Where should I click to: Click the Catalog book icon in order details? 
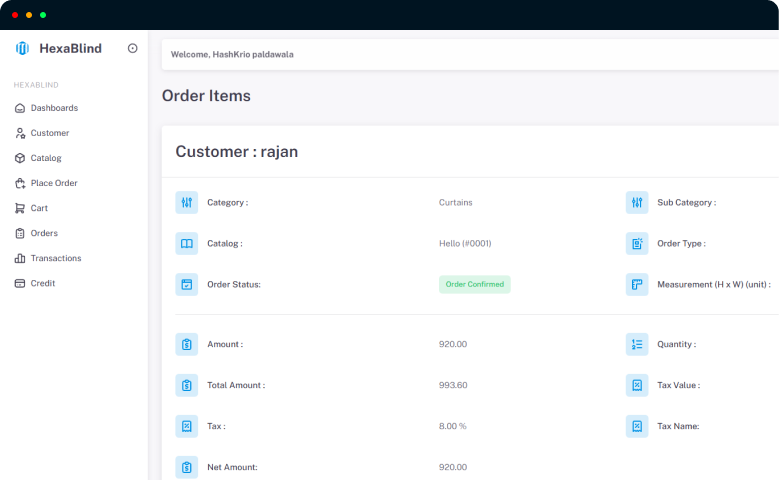pyautogui.click(x=187, y=243)
